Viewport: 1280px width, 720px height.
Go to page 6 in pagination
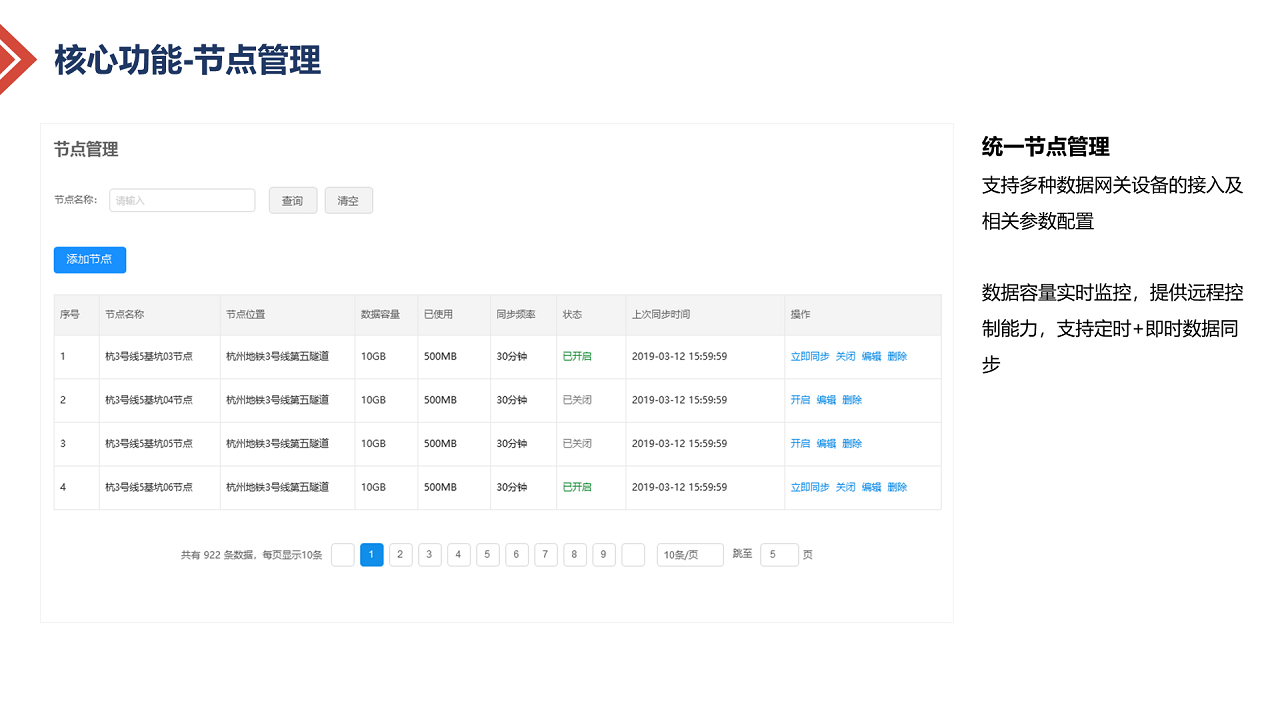point(517,555)
